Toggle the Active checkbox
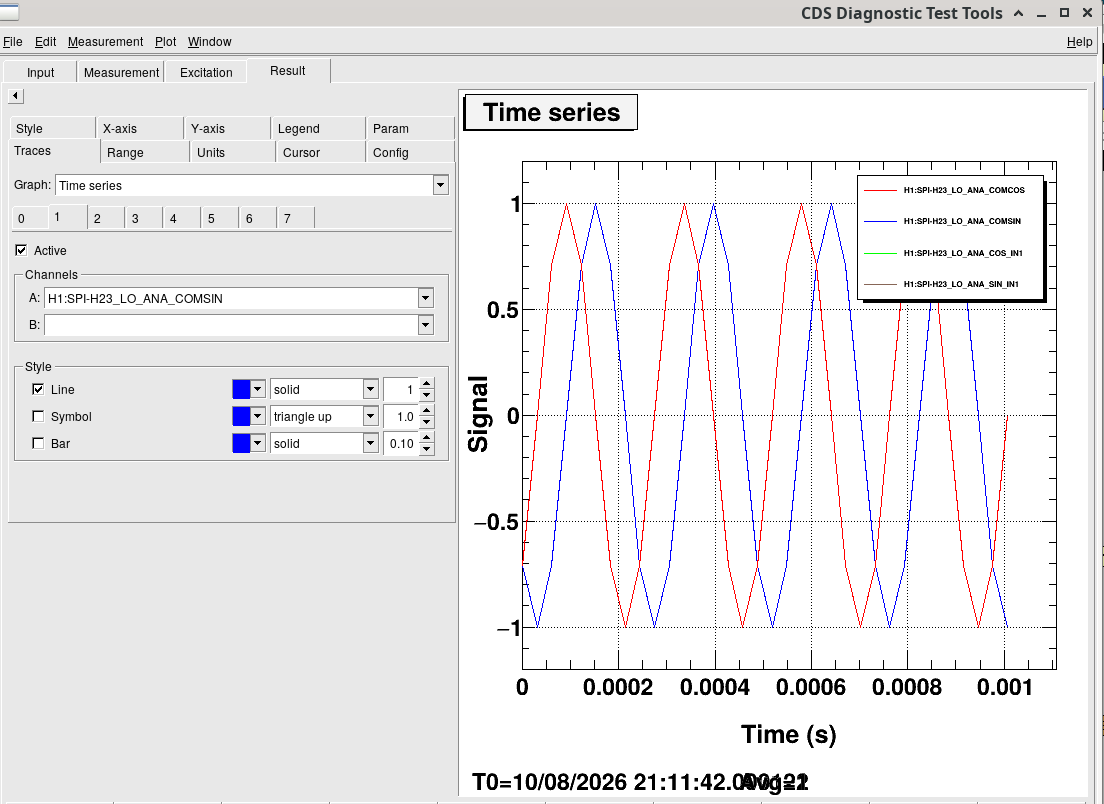Image resolution: width=1104 pixels, height=804 pixels. (x=21, y=250)
